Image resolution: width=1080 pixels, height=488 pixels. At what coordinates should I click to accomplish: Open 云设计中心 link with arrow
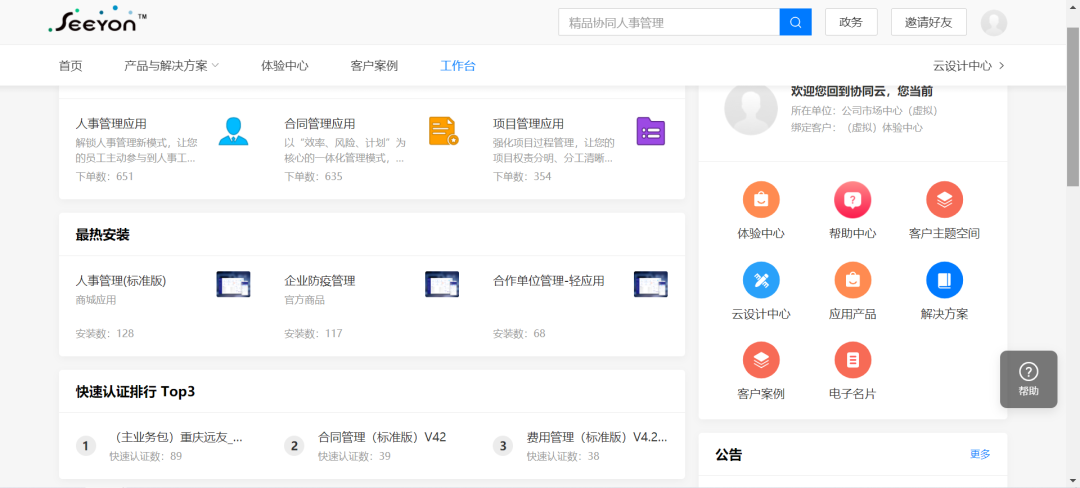(x=968, y=66)
